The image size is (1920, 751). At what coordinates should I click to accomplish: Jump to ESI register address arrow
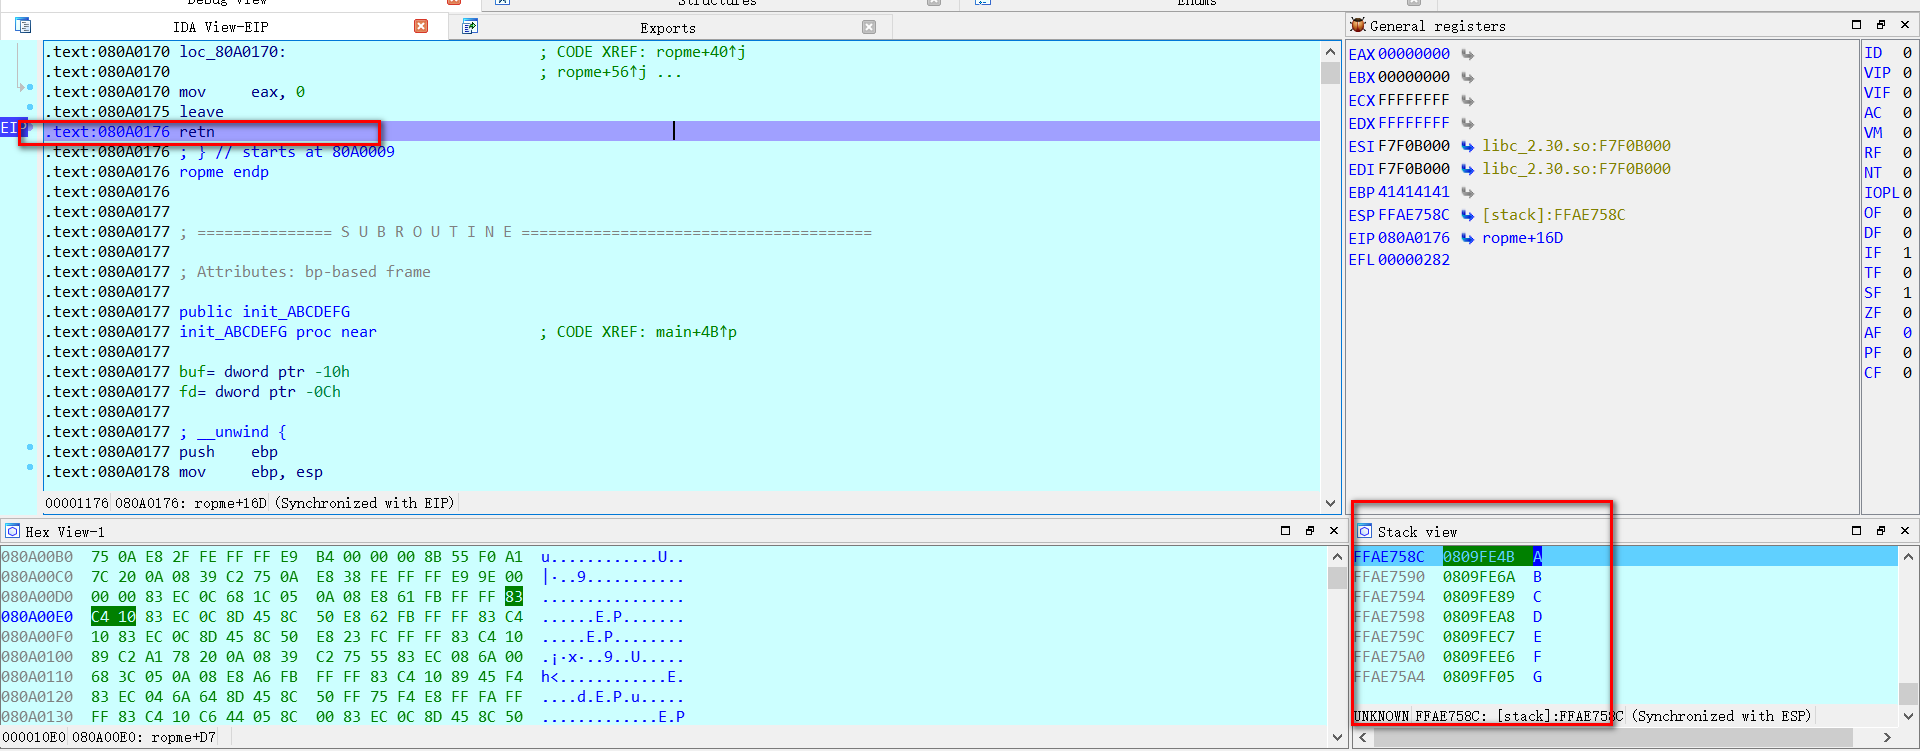pos(1467,146)
